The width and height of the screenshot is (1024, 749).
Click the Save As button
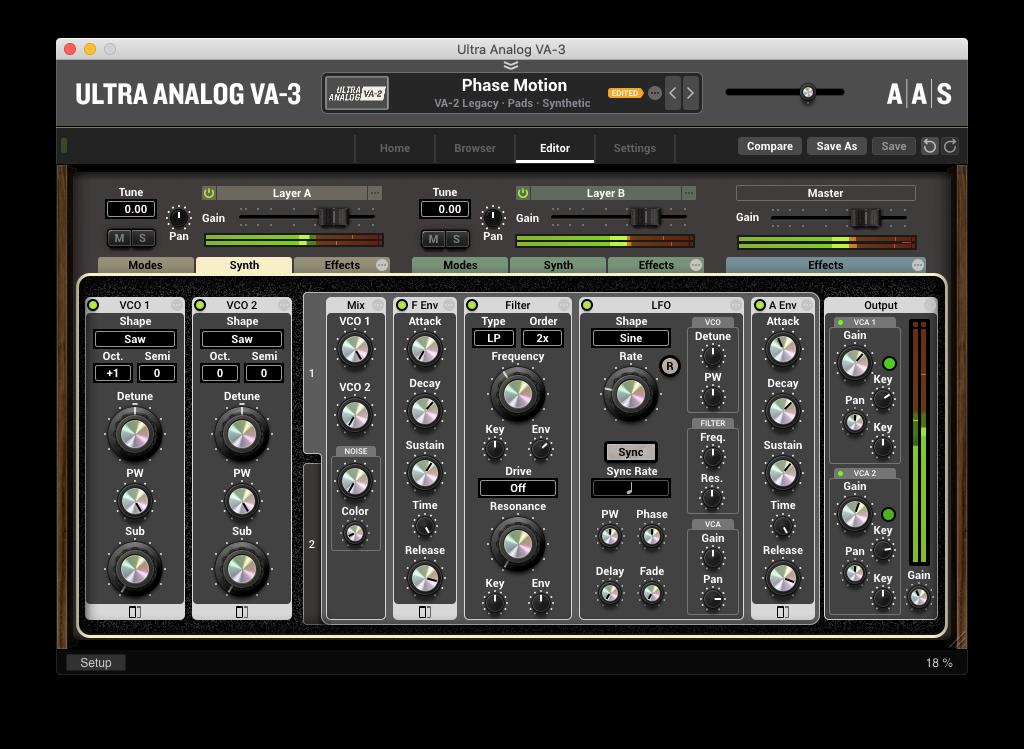(837, 146)
